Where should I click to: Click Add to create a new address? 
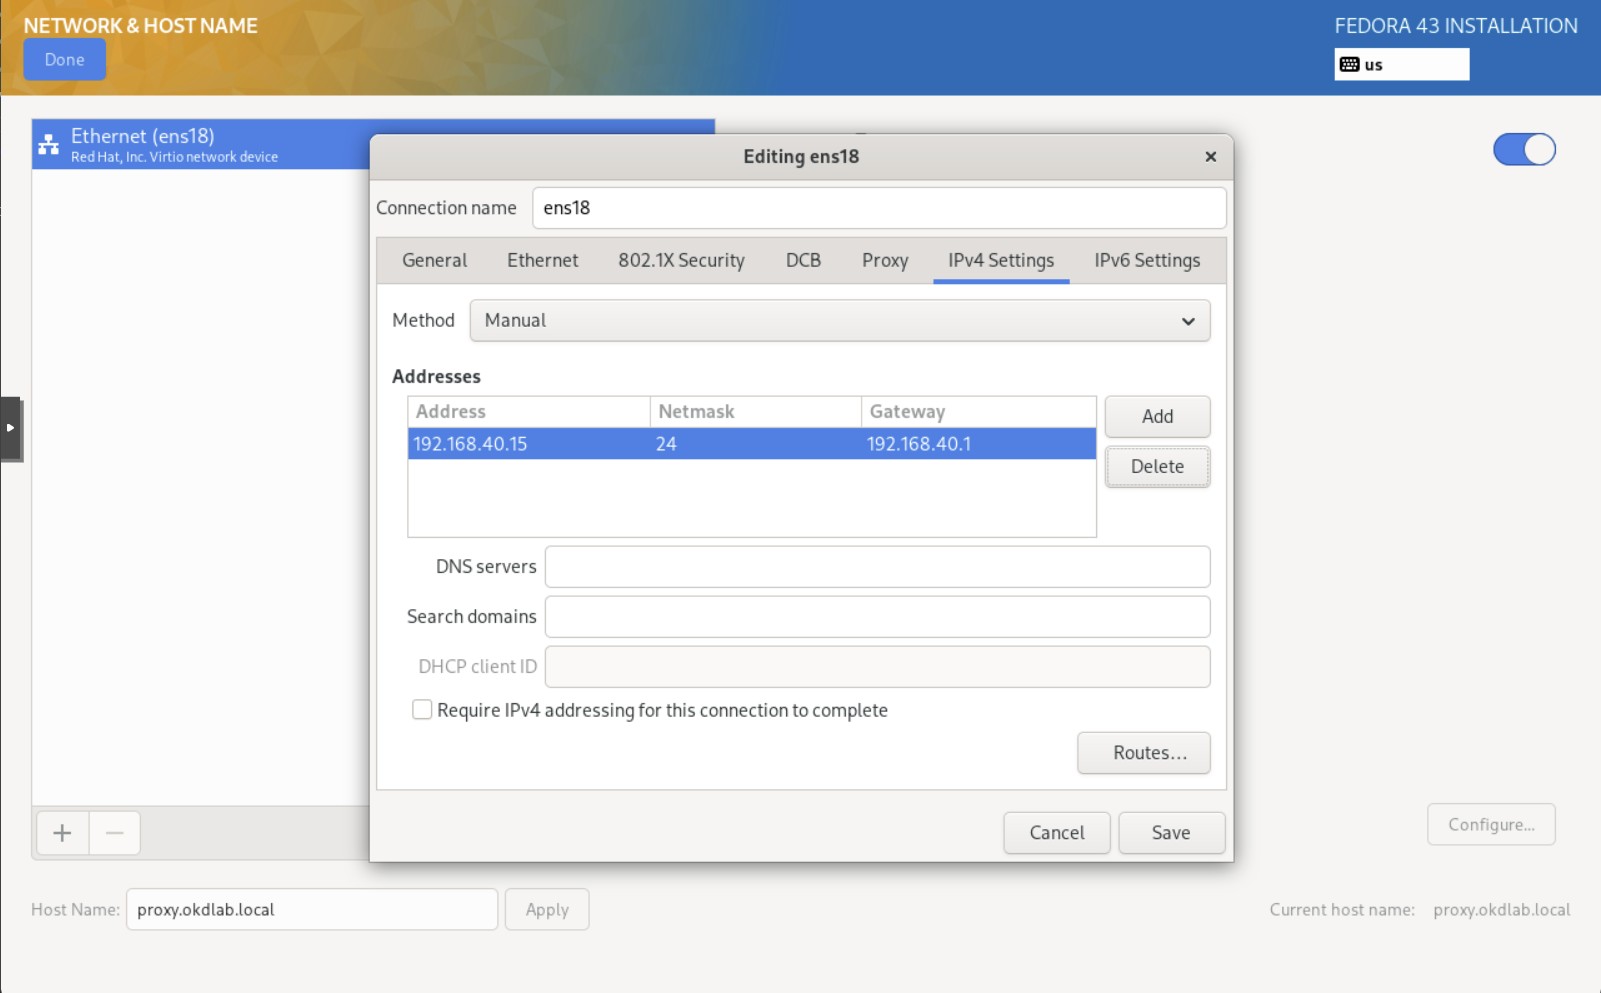click(x=1156, y=417)
